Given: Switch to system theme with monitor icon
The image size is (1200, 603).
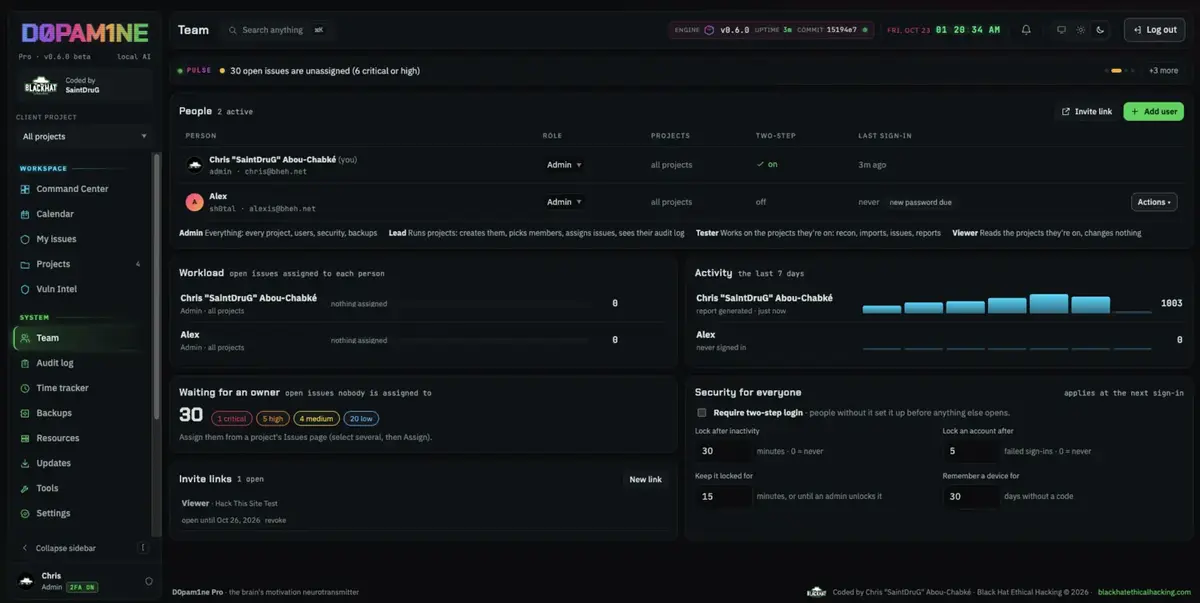Looking at the screenshot, I should 1062,30.
